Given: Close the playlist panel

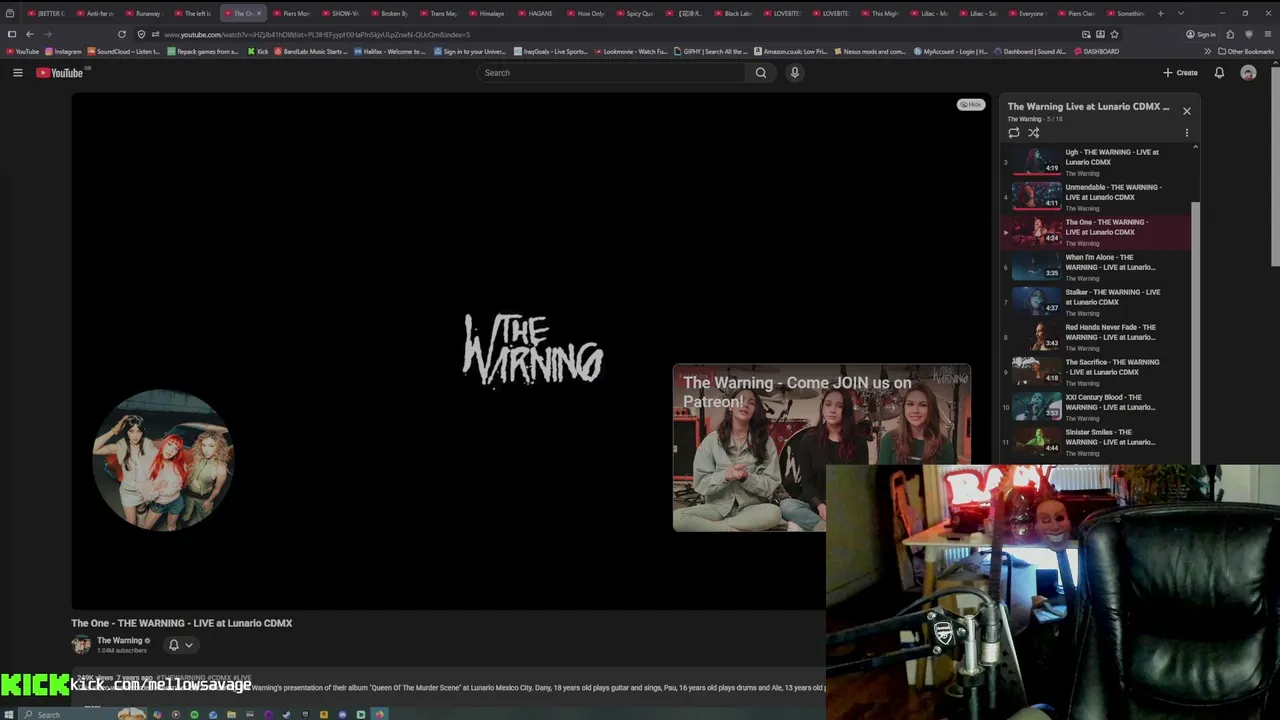Looking at the screenshot, I should pyautogui.click(x=1187, y=111).
